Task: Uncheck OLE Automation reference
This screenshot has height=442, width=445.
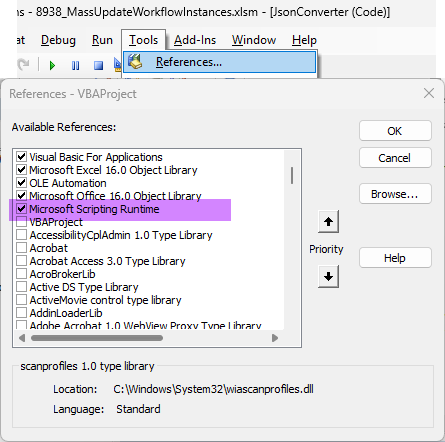Action: [22, 183]
